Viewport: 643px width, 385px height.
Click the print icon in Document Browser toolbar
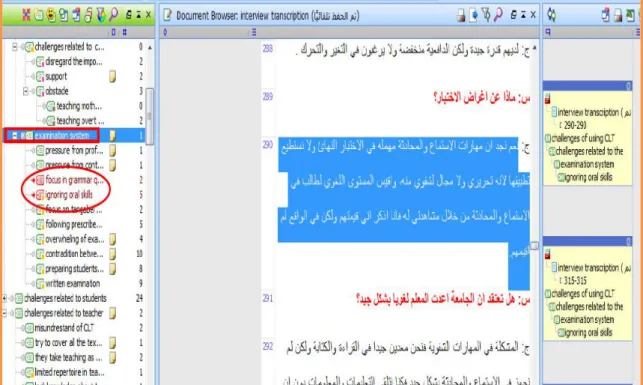(x=461, y=16)
